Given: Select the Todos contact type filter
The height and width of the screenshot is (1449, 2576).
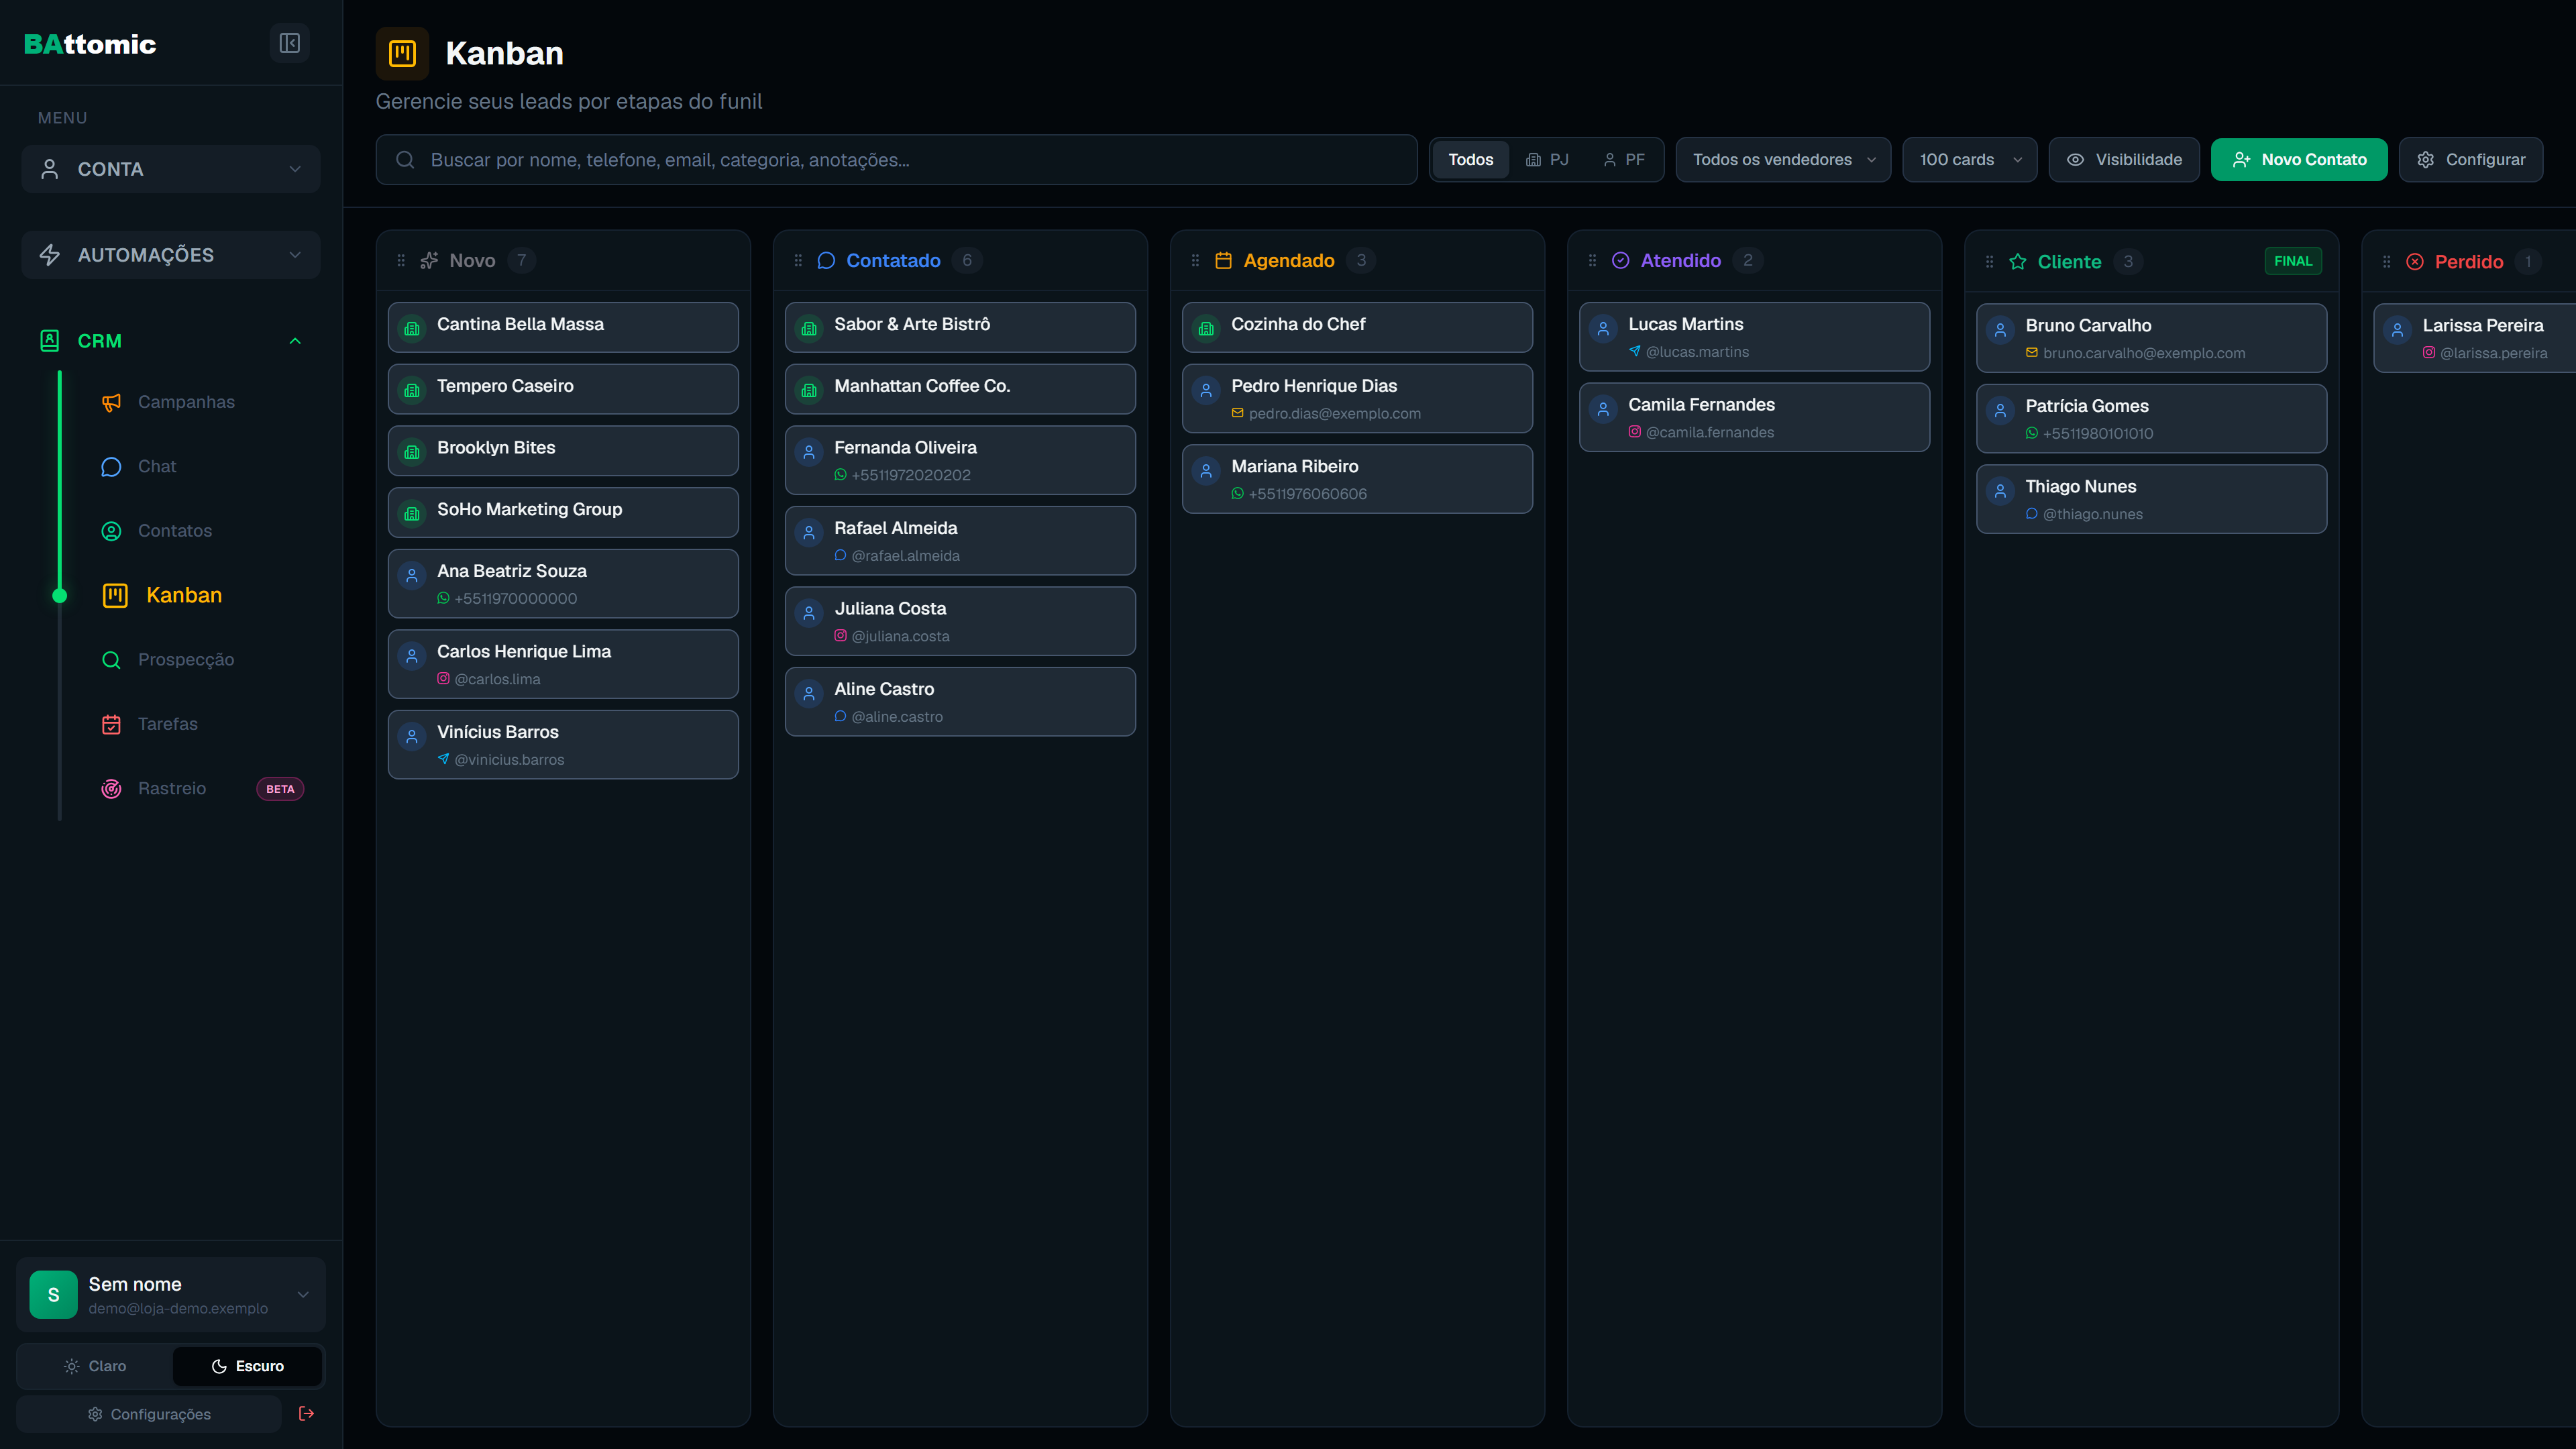Looking at the screenshot, I should click(x=1470, y=160).
